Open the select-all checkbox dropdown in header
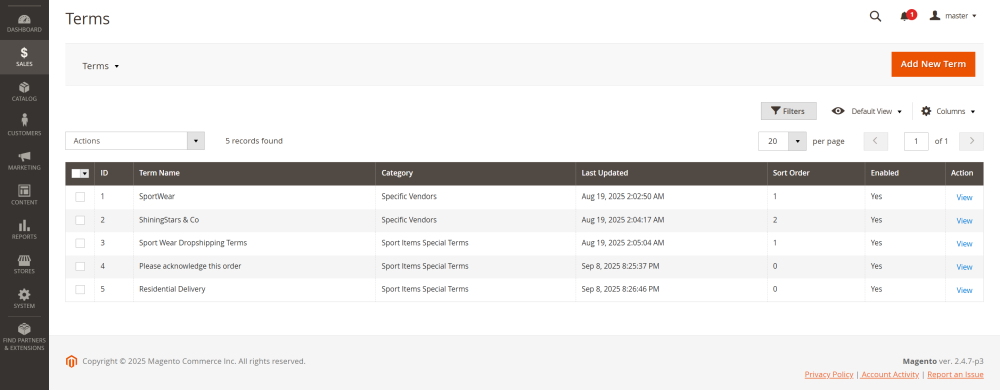 pyautogui.click(x=84, y=173)
